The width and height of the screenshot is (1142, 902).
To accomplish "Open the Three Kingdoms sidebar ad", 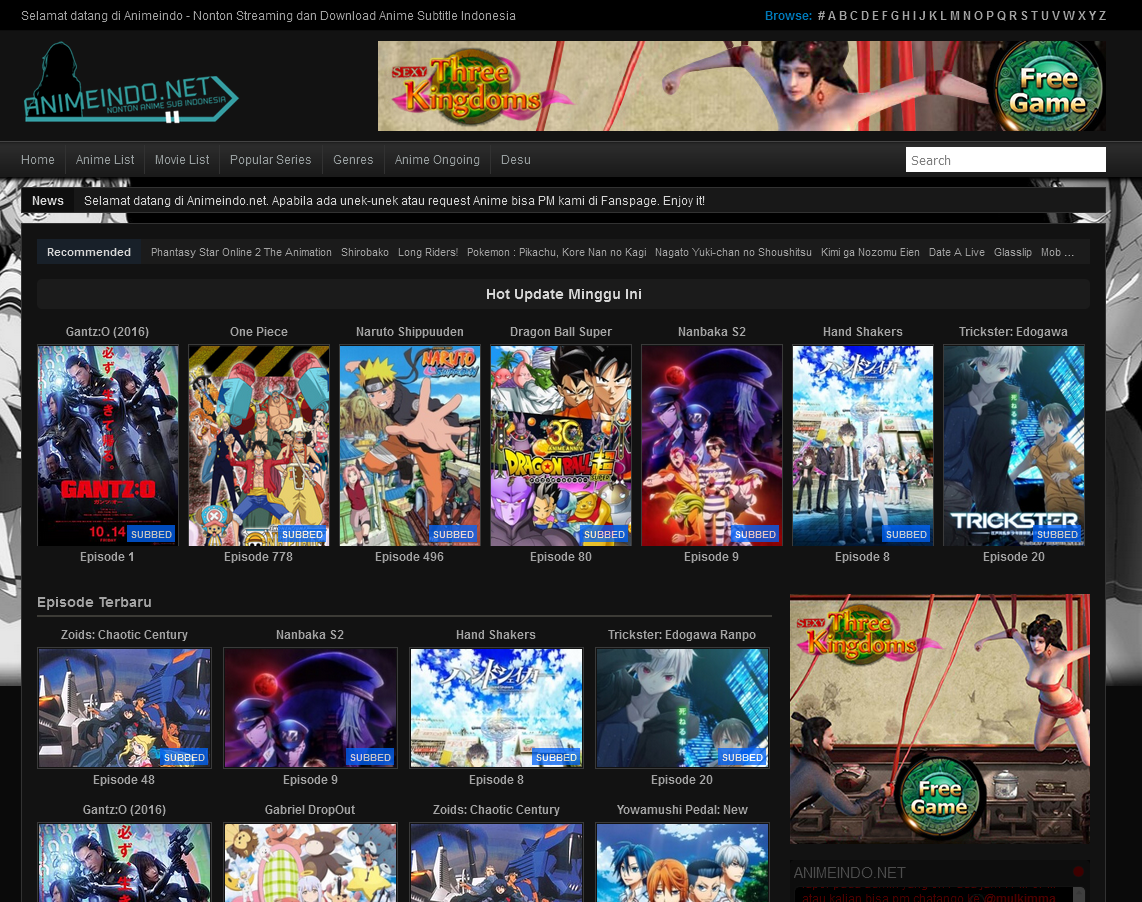I will click(x=940, y=718).
